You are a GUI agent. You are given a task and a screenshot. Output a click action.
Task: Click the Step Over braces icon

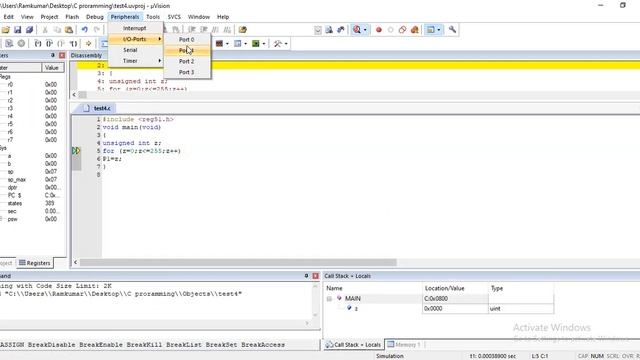coord(49,43)
